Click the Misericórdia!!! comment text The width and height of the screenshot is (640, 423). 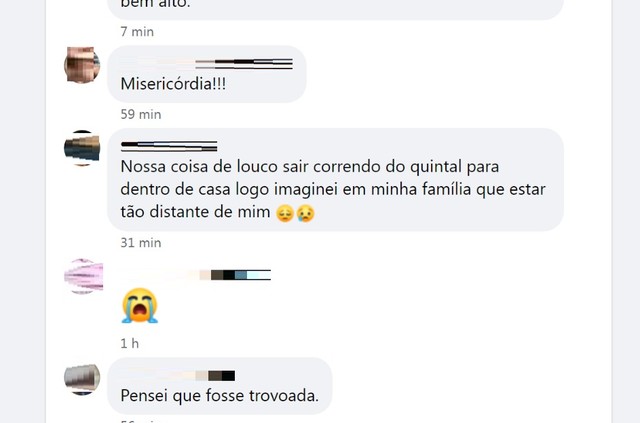pos(173,84)
